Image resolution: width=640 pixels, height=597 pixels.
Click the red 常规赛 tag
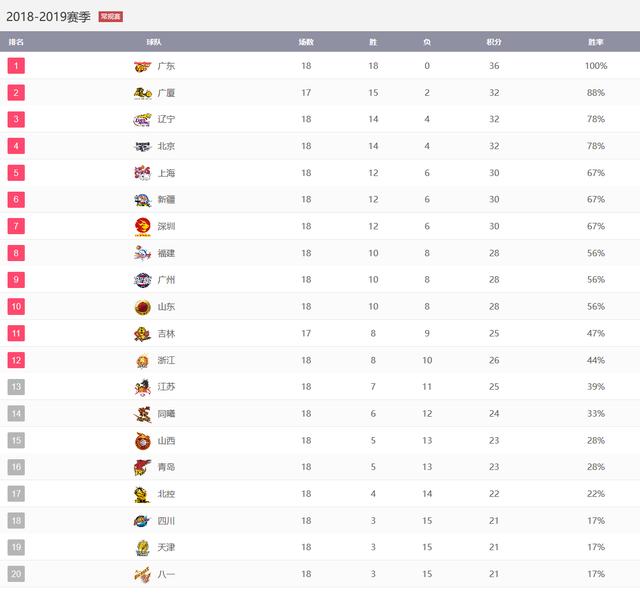point(111,17)
